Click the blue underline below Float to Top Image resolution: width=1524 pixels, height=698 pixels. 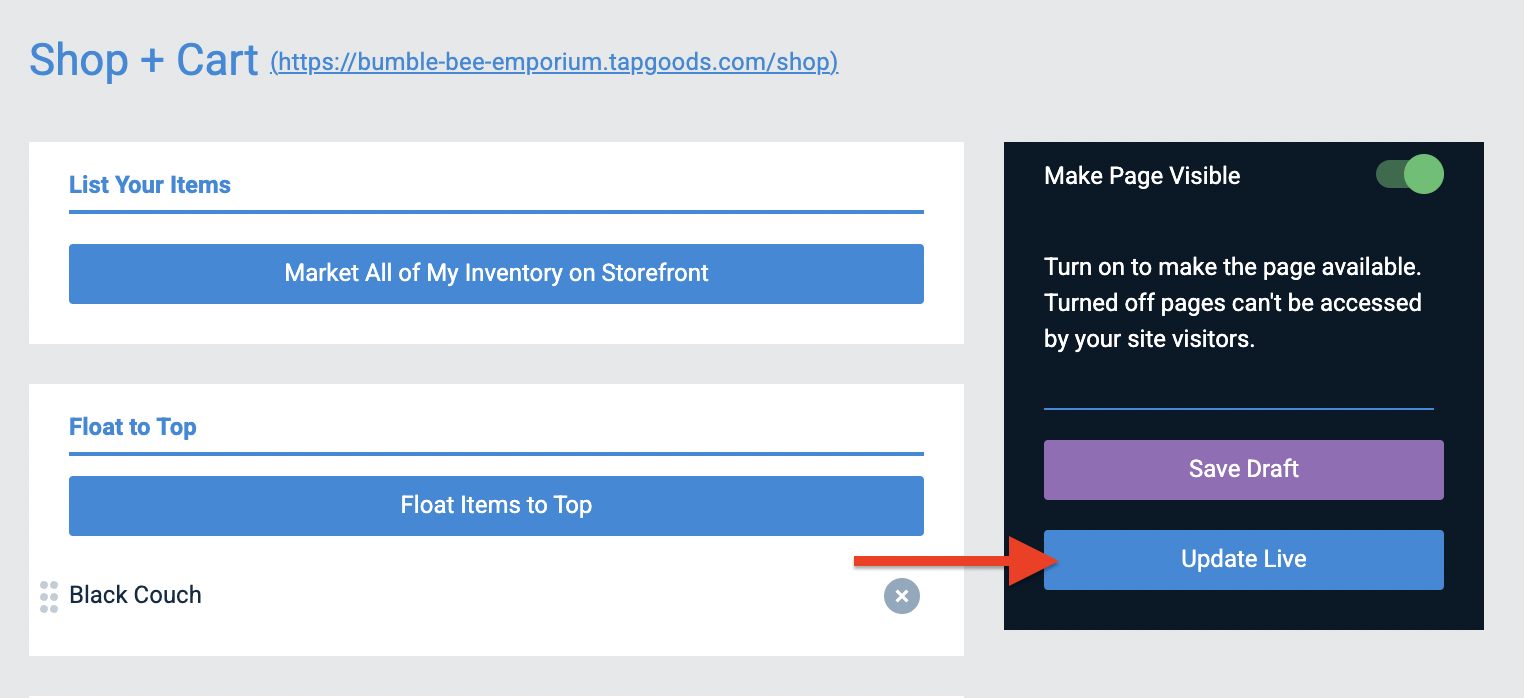pyautogui.click(x=496, y=454)
